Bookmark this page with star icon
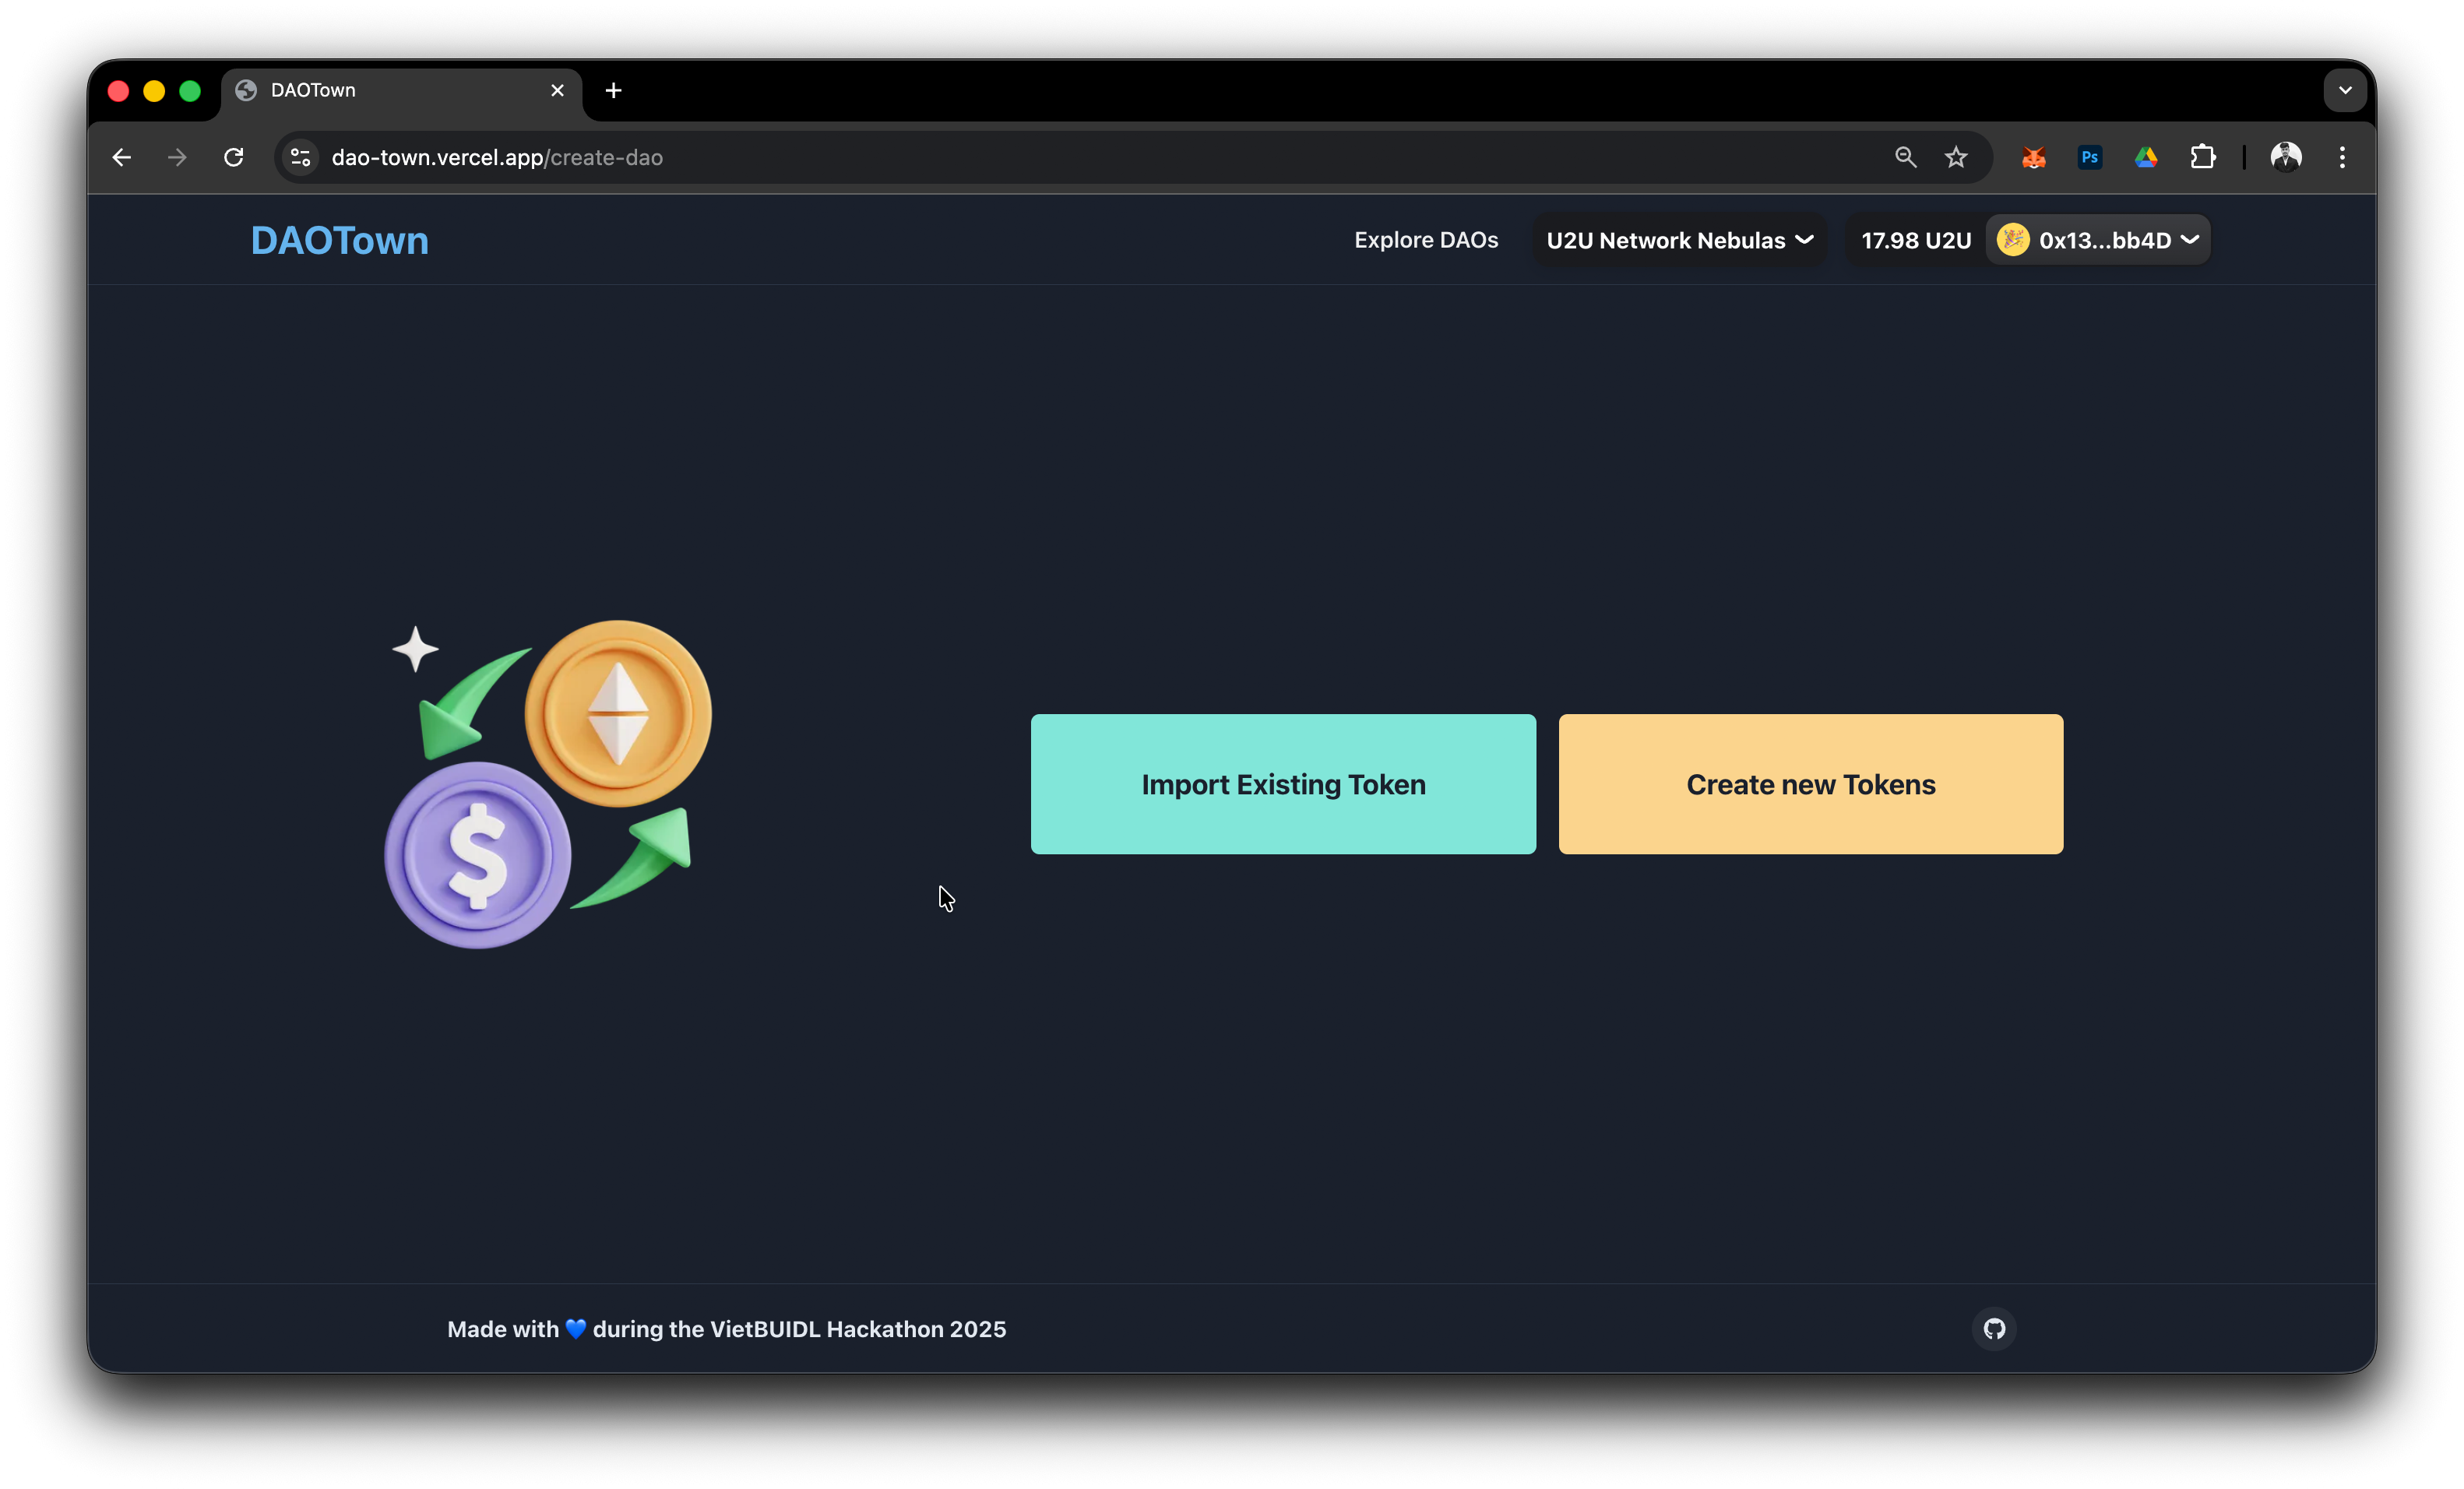2464x1489 pixels. [x=1955, y=157]
